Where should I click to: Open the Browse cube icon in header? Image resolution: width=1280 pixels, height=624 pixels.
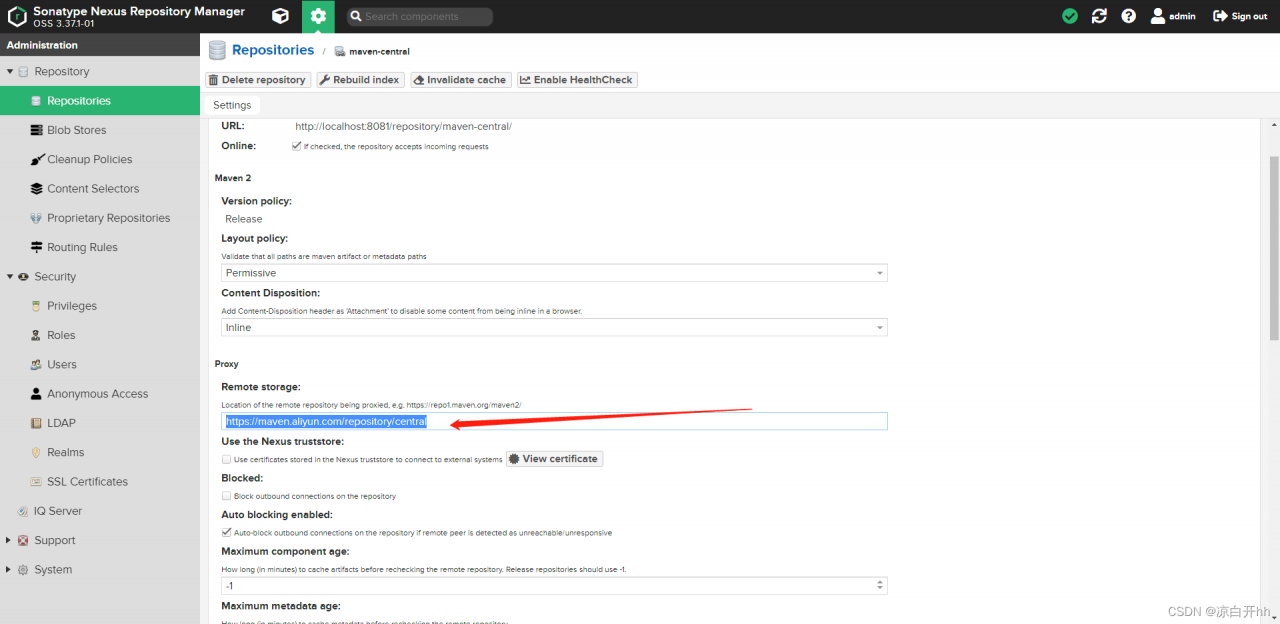[x=280, y=16]
